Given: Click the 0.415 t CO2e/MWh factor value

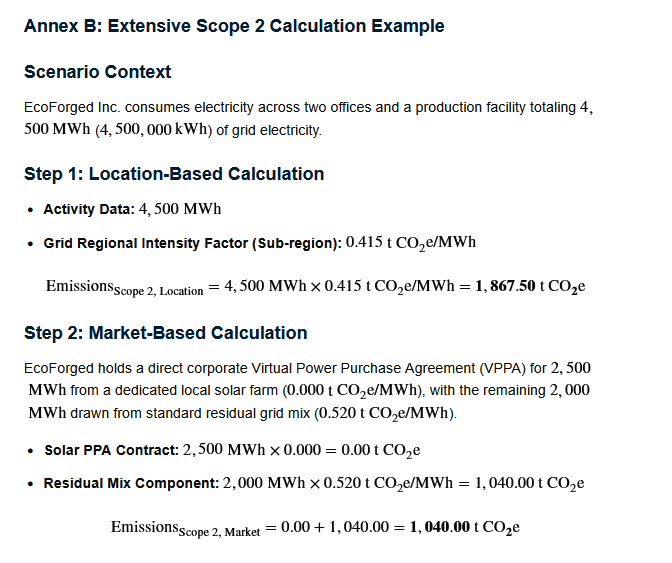Looking at the screenshot, I should pos(411,243).
